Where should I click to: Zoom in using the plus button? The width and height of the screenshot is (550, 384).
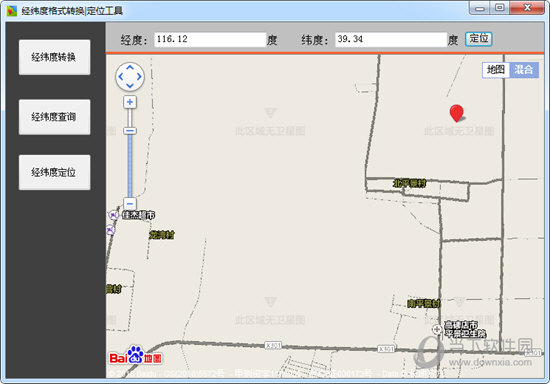pyautogui.click(x=130, y=102)
